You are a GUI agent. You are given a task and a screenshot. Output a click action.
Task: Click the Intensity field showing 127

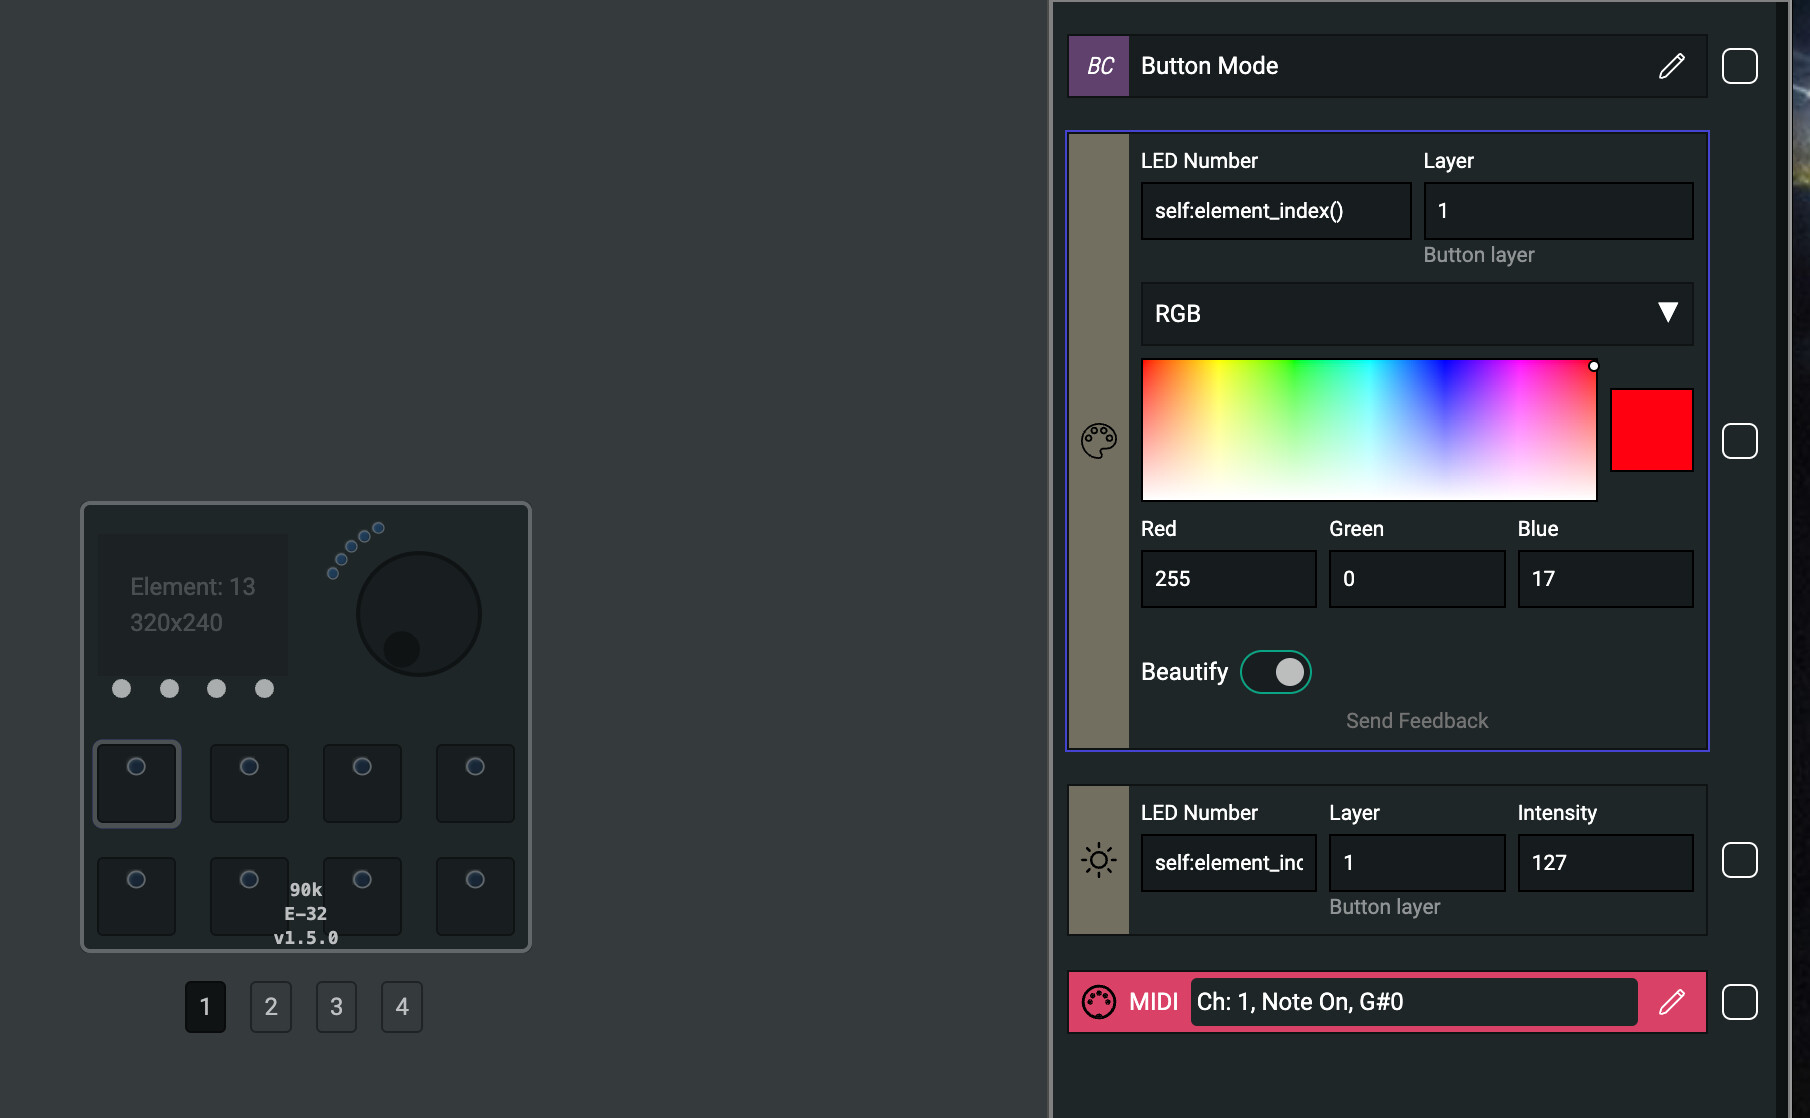point(1604,863)
